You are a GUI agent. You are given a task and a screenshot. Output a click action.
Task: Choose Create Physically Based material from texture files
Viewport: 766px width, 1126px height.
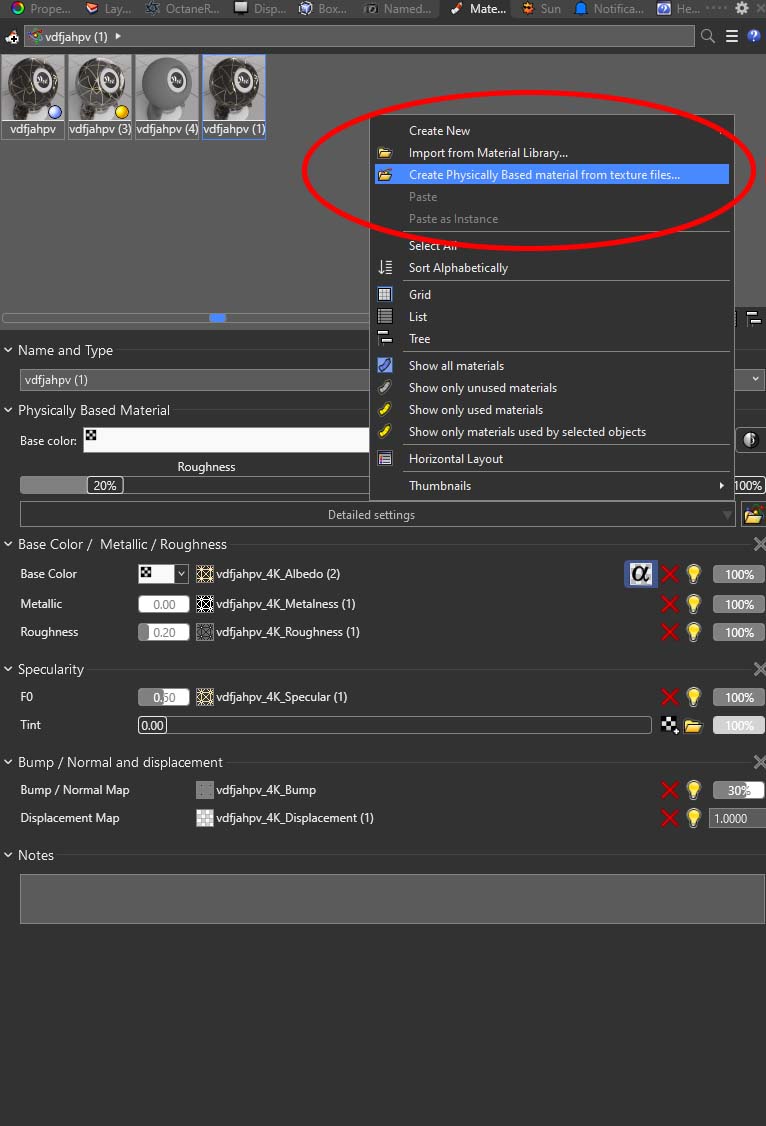[551, 175]
